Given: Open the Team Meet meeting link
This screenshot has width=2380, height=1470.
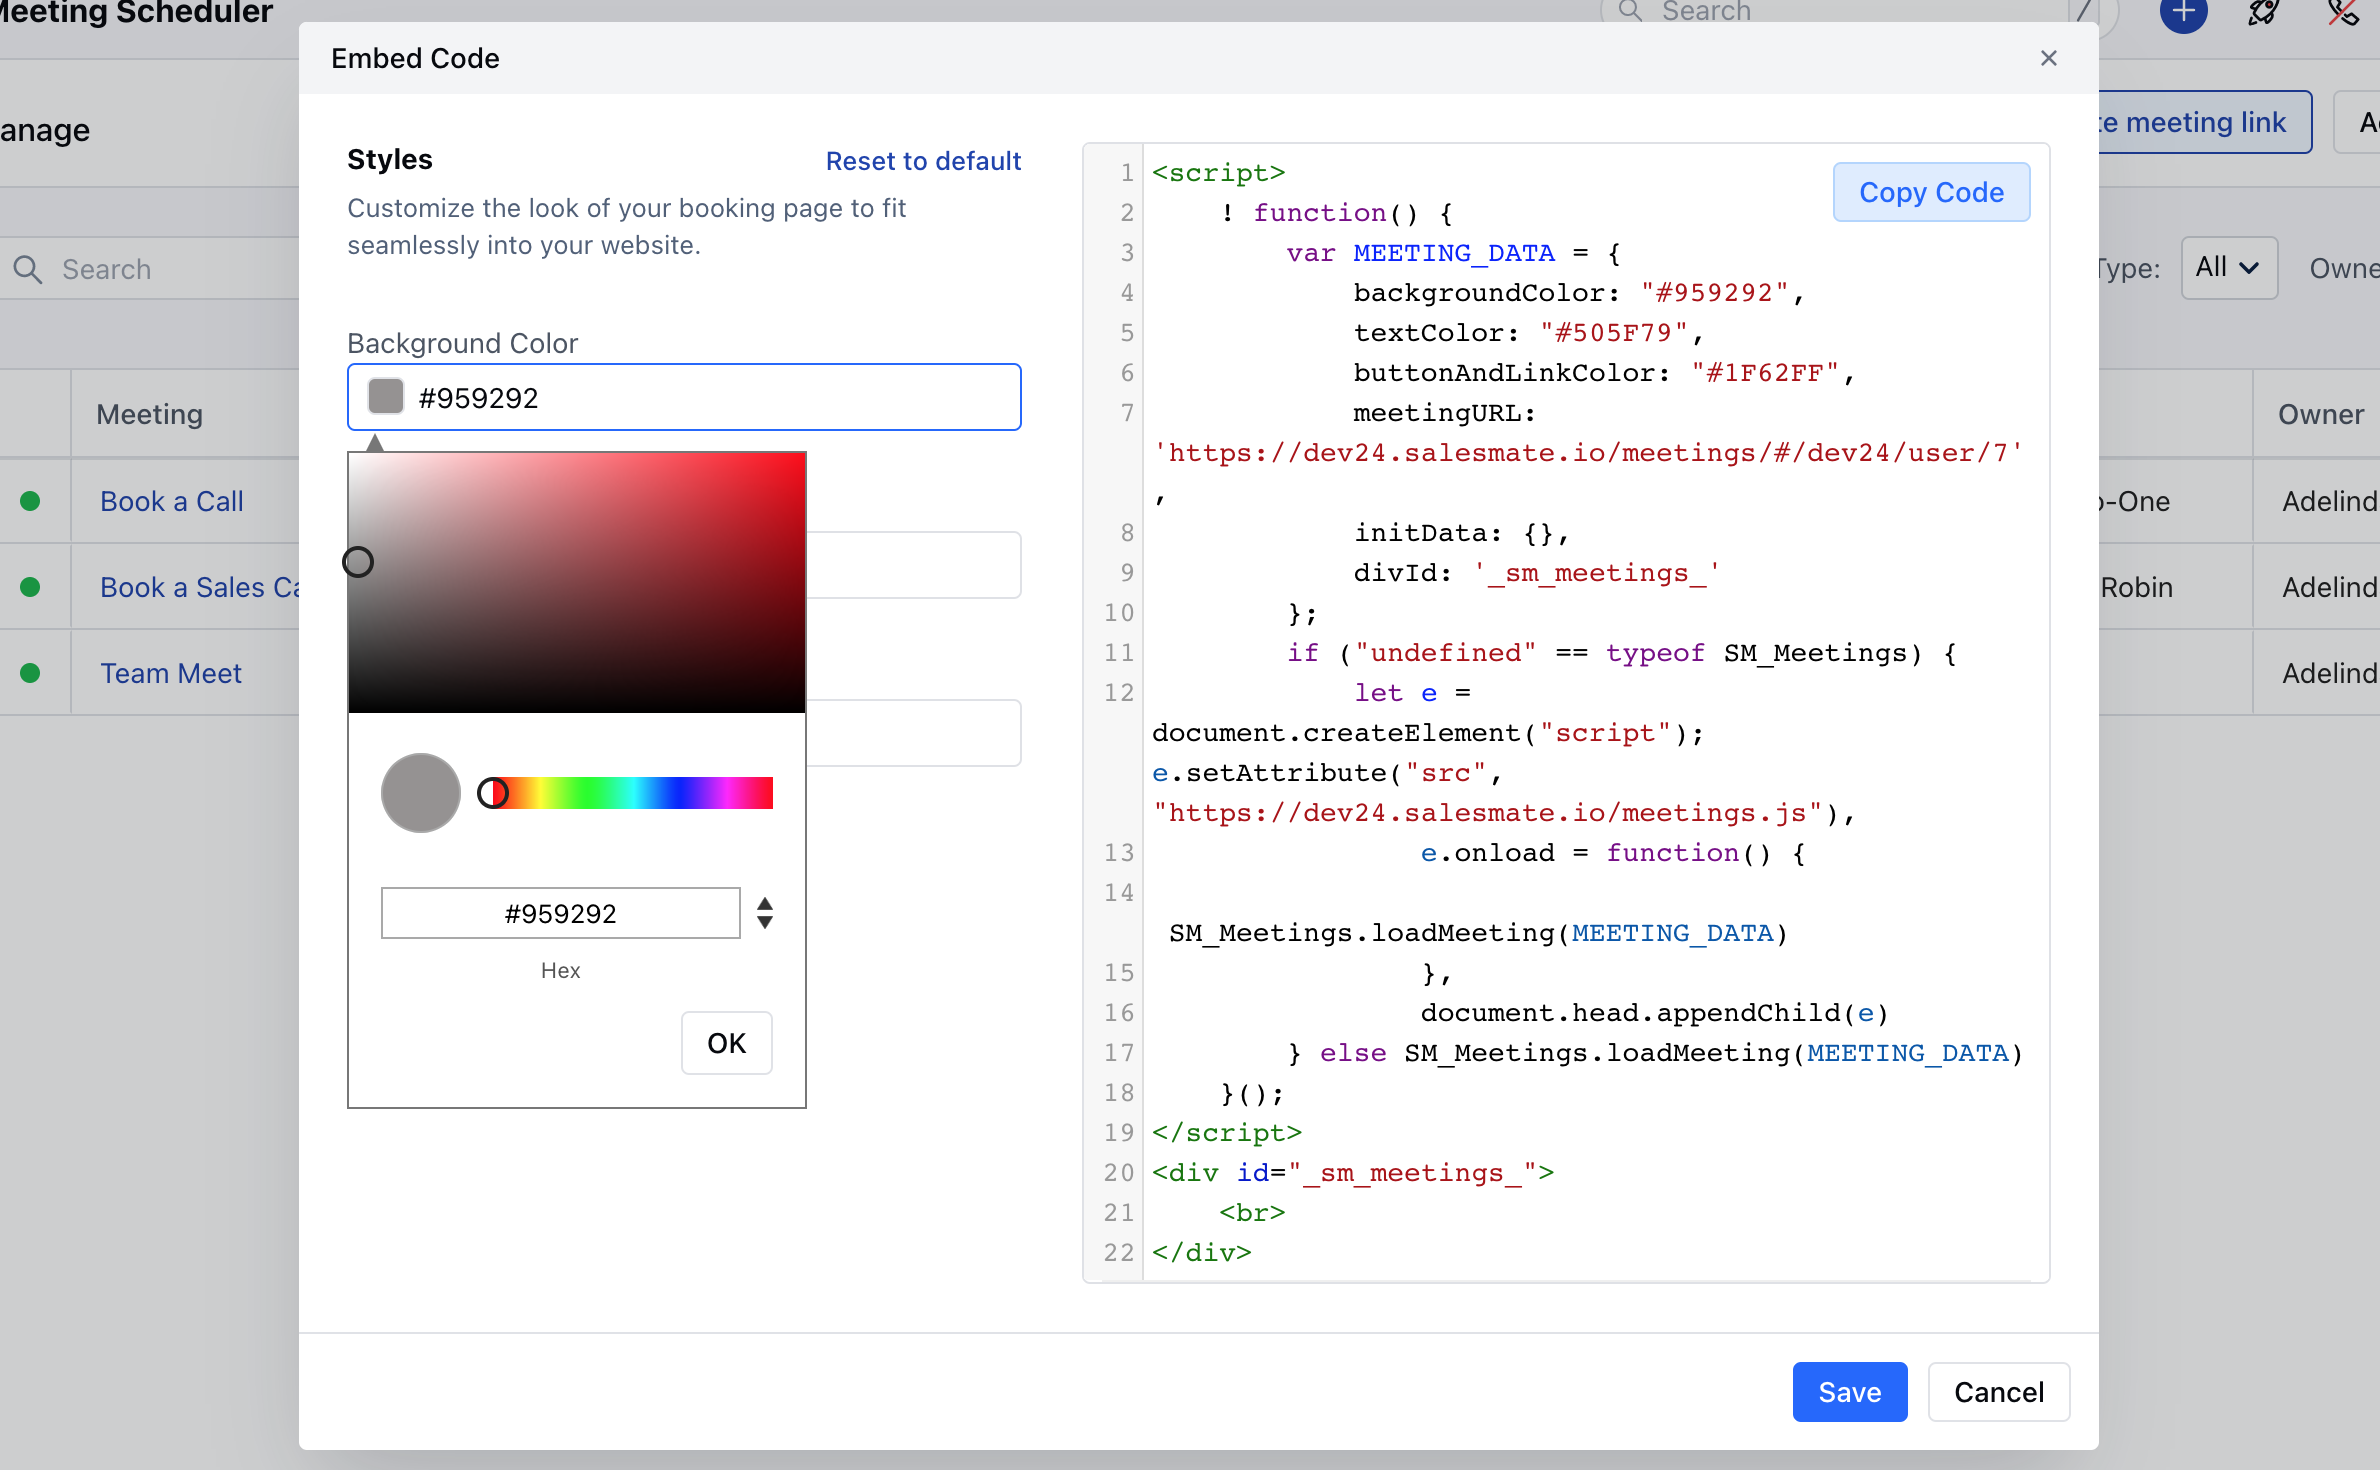Looking at the screenshot, I should tap(171, 673).
